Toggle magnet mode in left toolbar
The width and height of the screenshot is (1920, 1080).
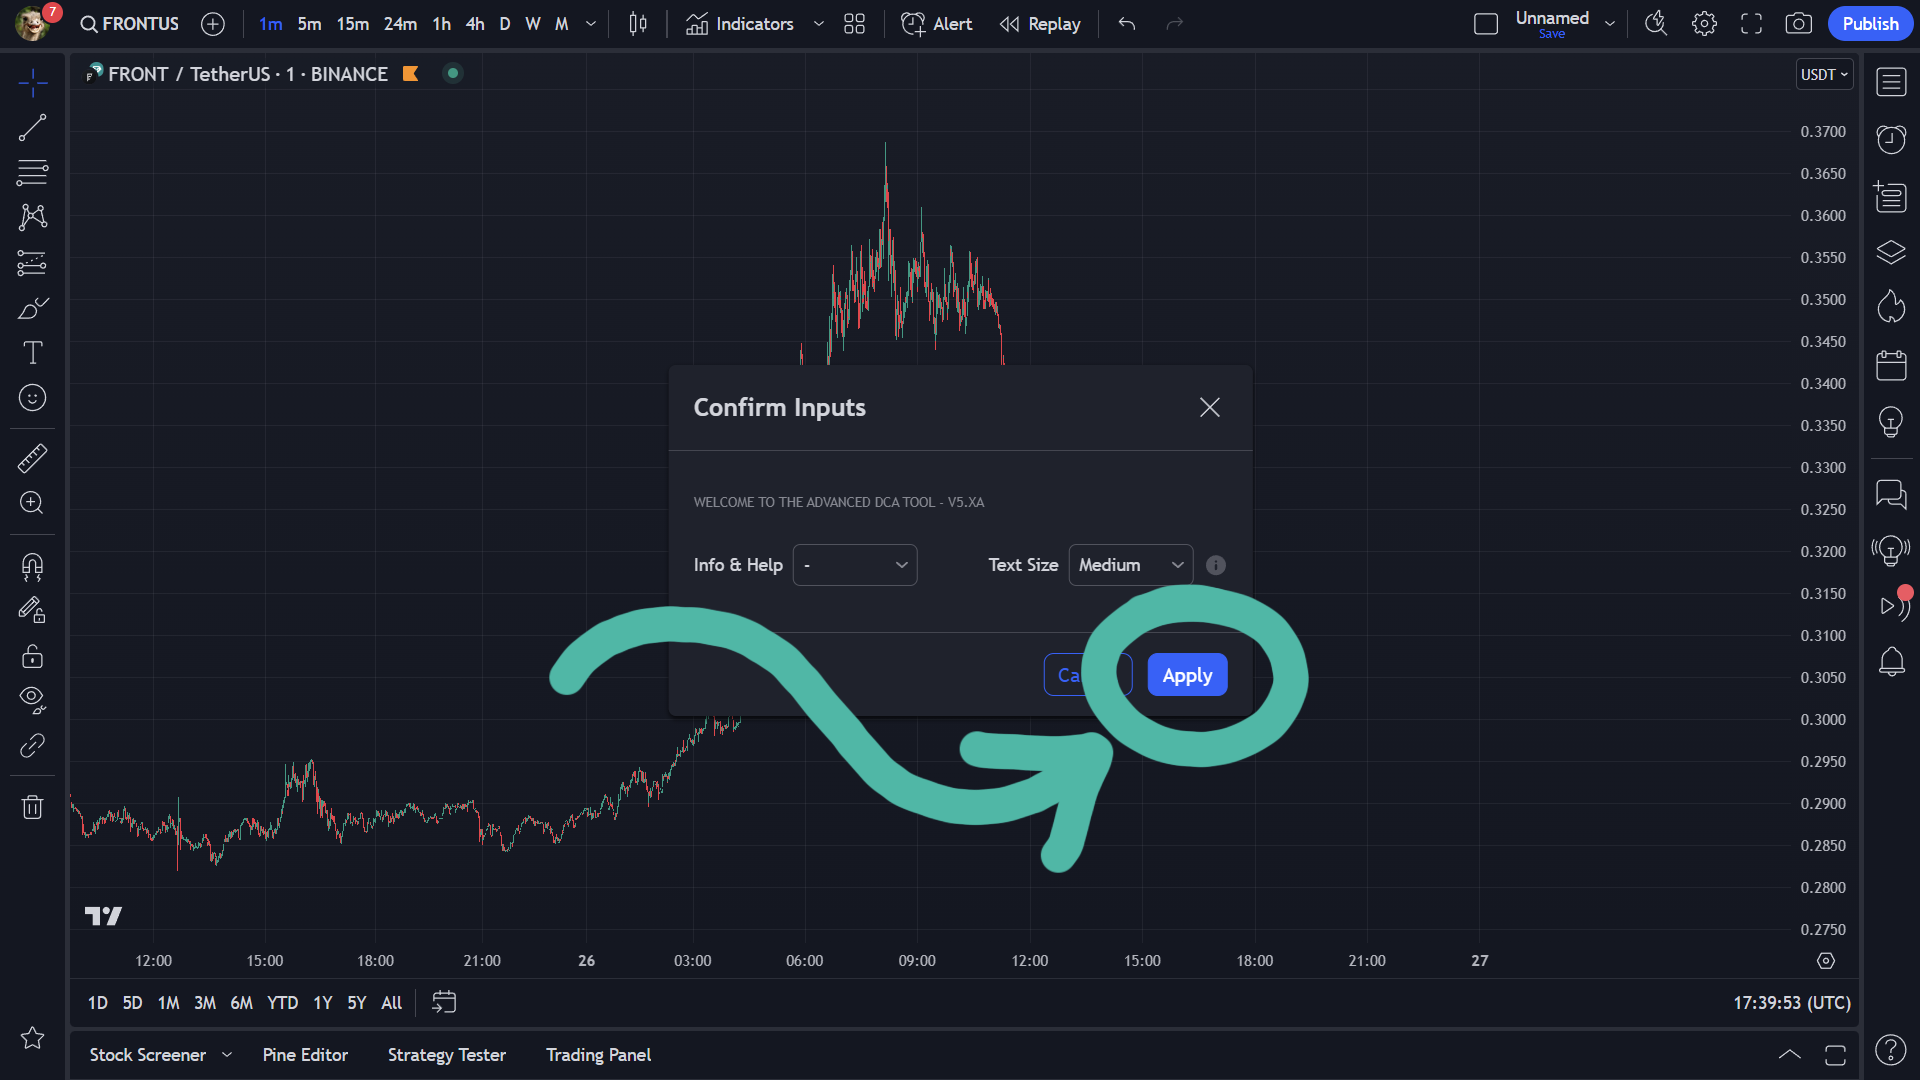[x=32, y=566]
